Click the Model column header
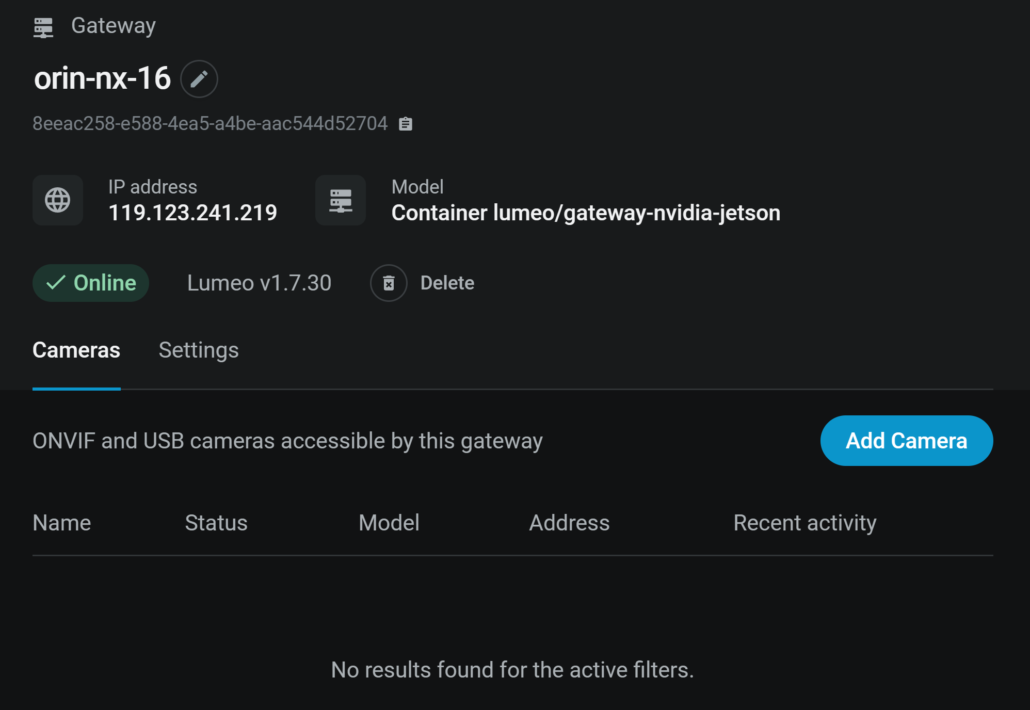Screen dimensions: 1030x710 coord(389,523)
